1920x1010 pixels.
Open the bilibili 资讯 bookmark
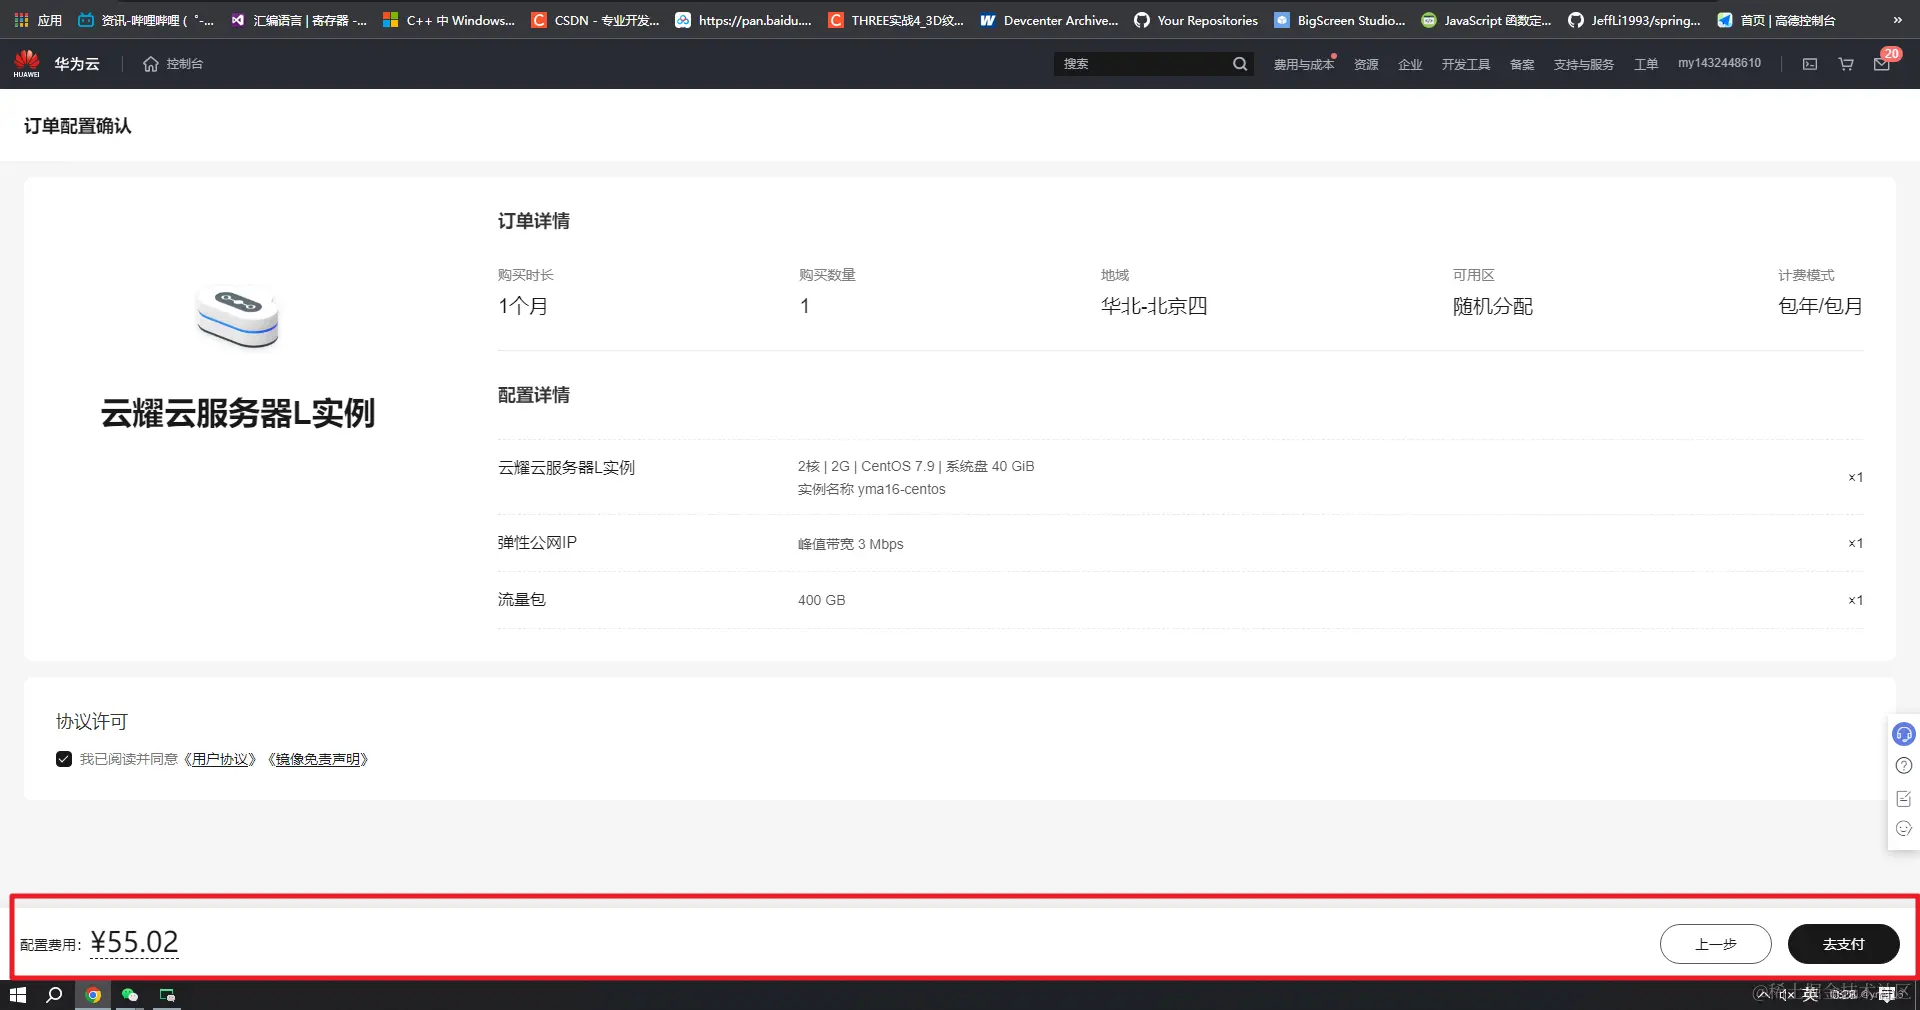tap(146, 20)
